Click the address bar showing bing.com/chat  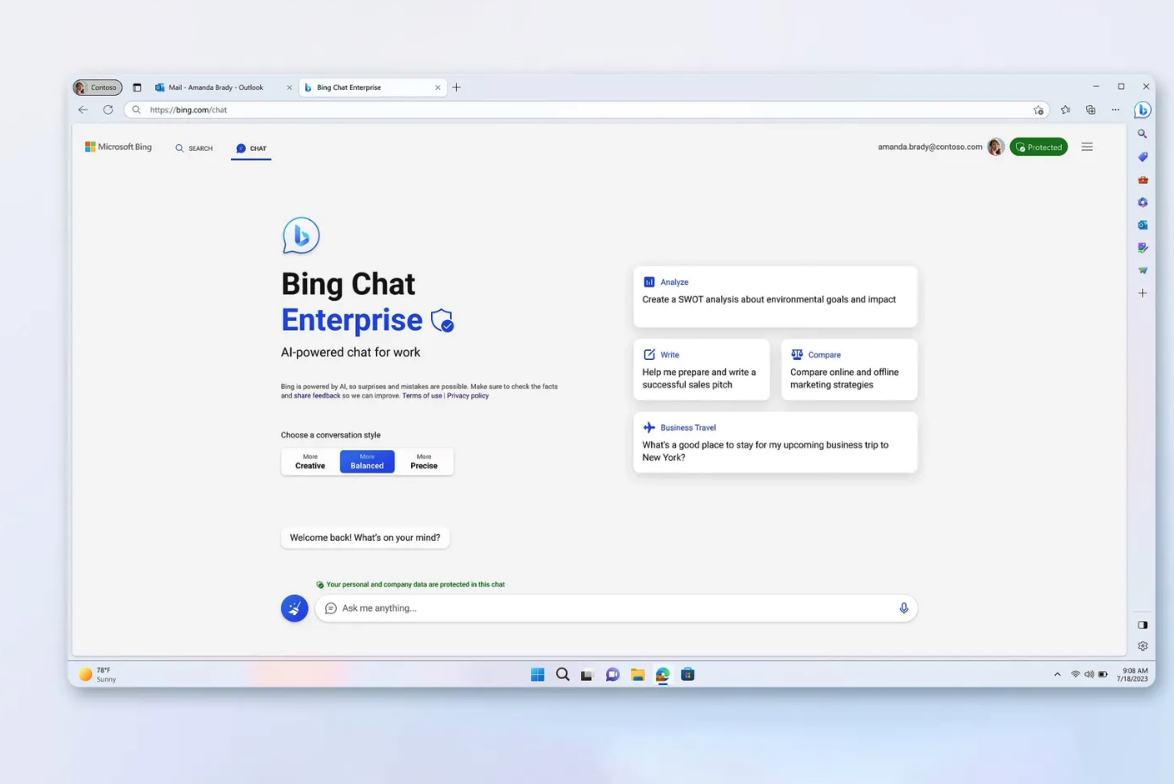(x=586, y=110)
